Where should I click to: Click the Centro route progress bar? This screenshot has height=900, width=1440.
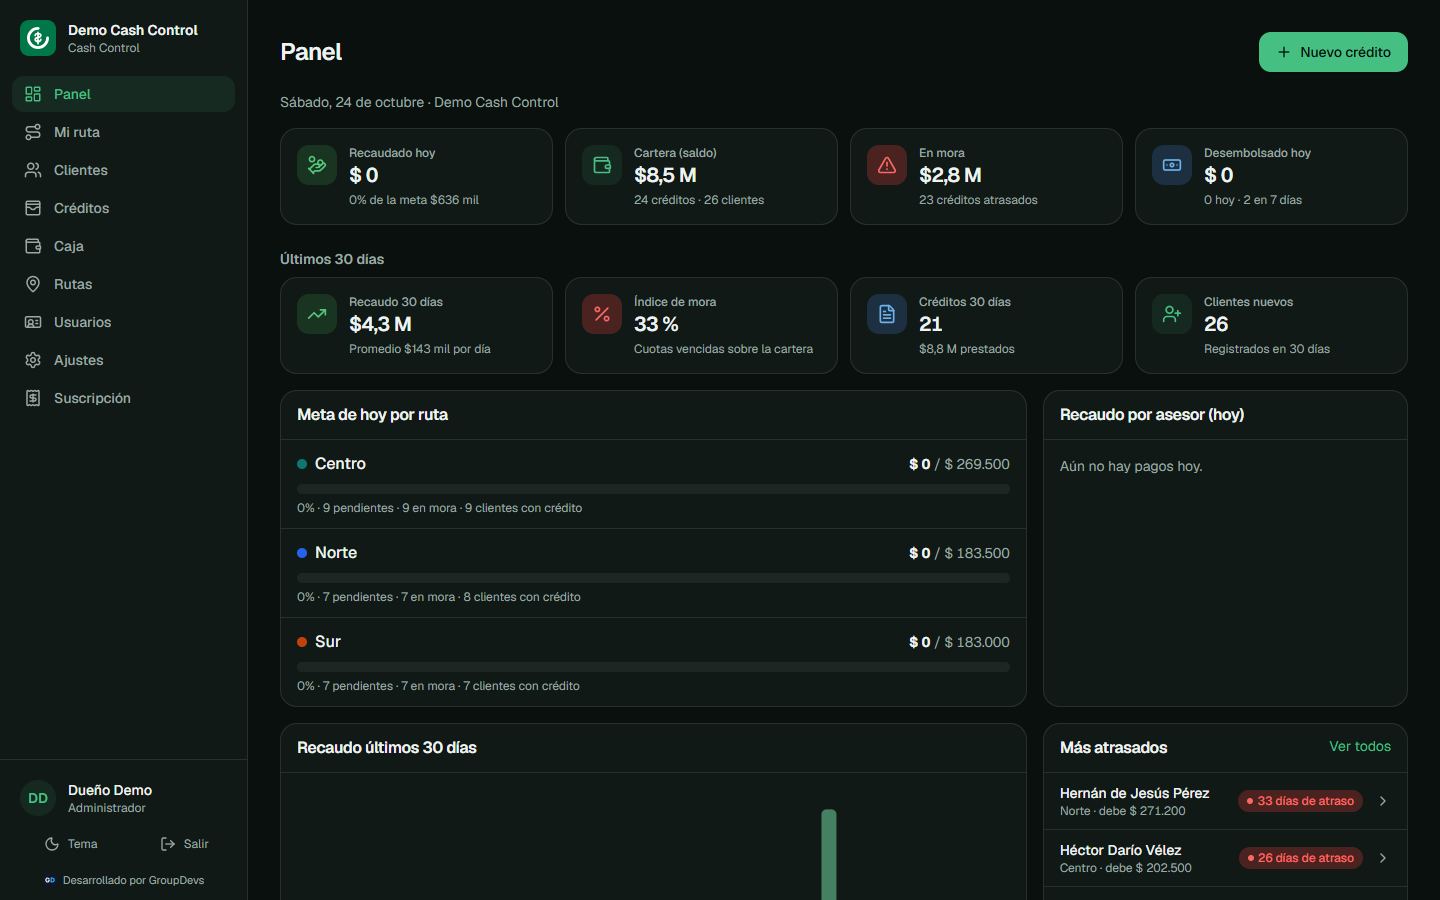[x=653, y=489]
